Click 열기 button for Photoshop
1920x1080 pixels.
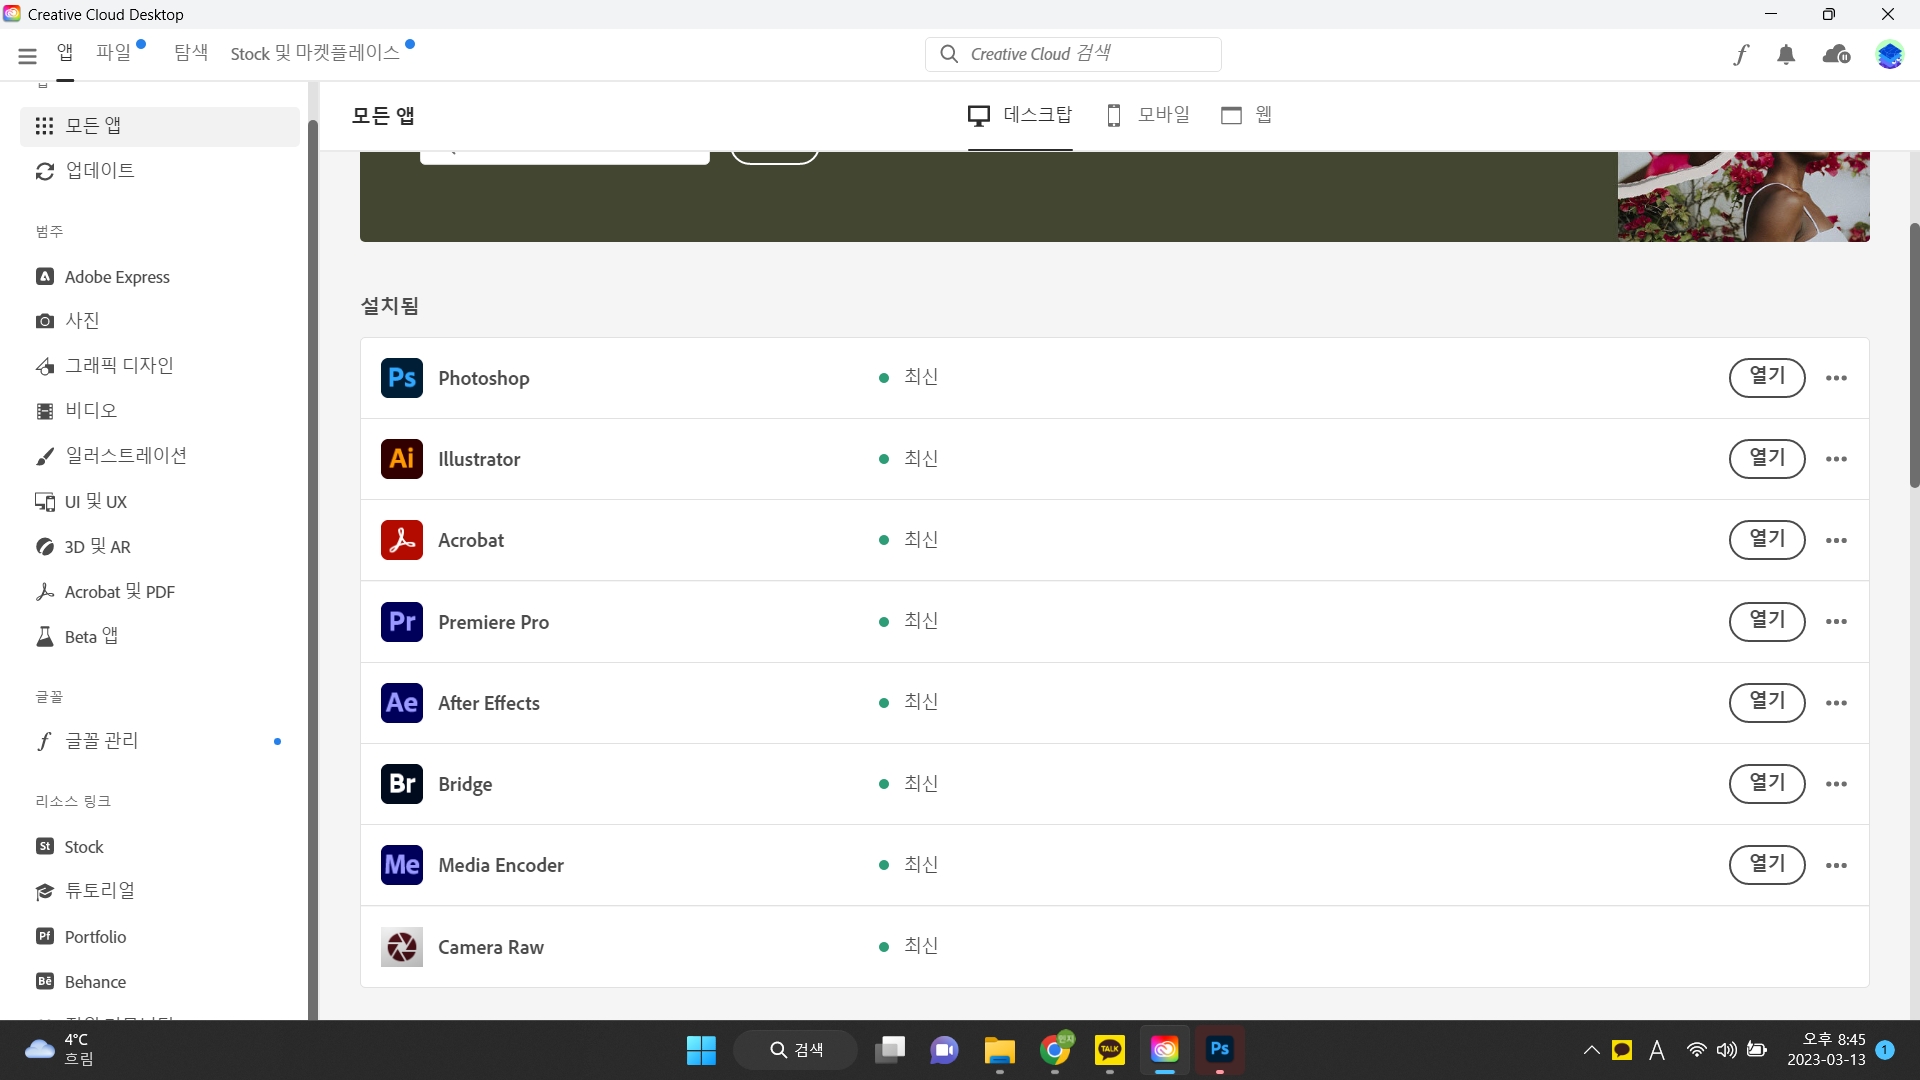(1767, 377)
